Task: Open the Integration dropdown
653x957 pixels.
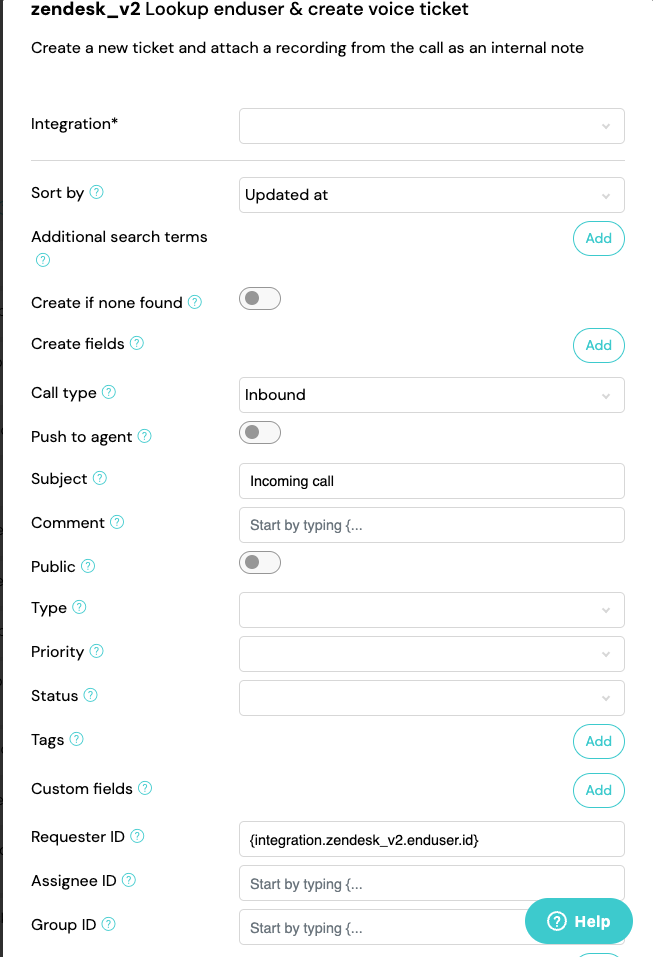Action: point(431,126)
